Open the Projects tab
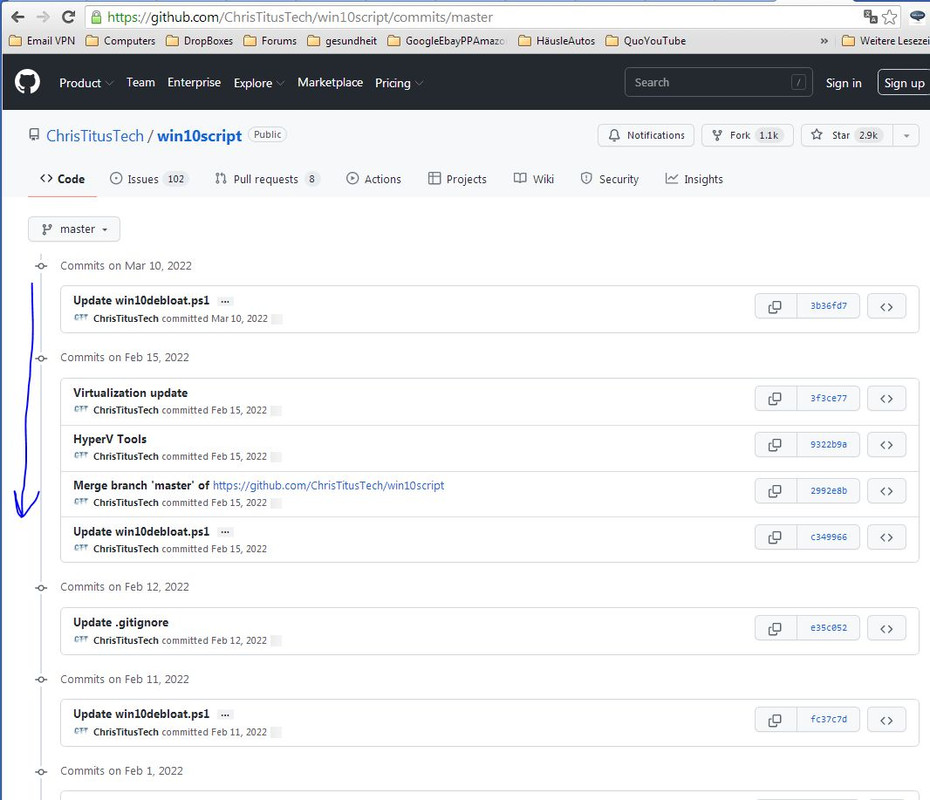Screen dimensions: 930x800 457,179
